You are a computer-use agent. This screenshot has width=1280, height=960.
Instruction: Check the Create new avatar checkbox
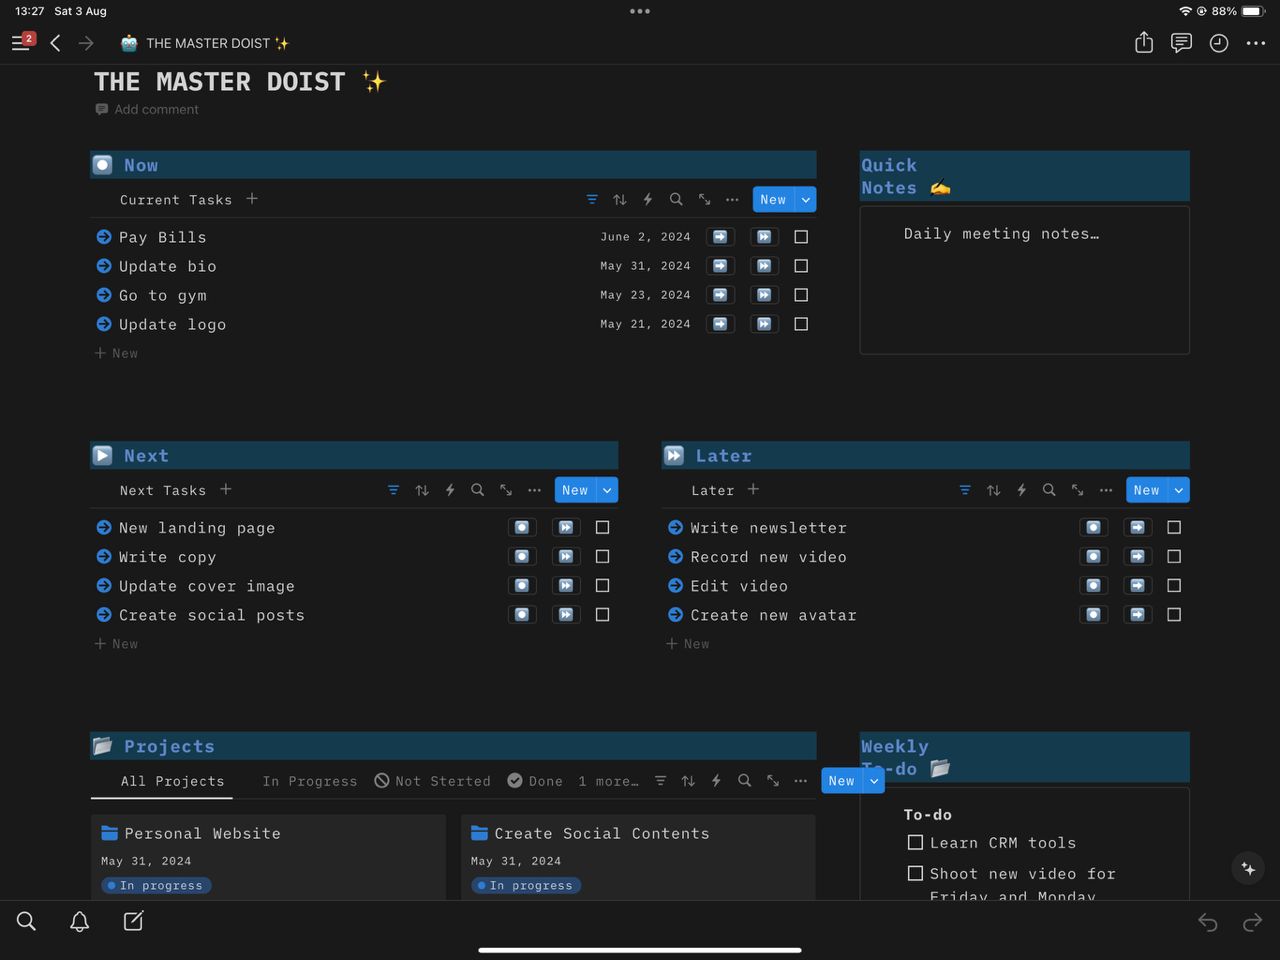coord(1174,614)
